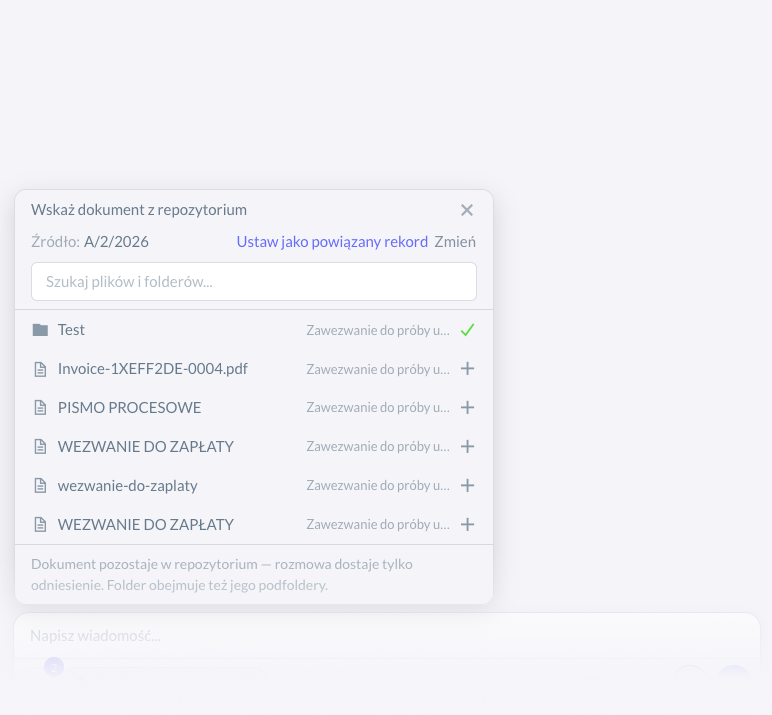Click 'Ustaw jako powiązany rekord' link

332,242
